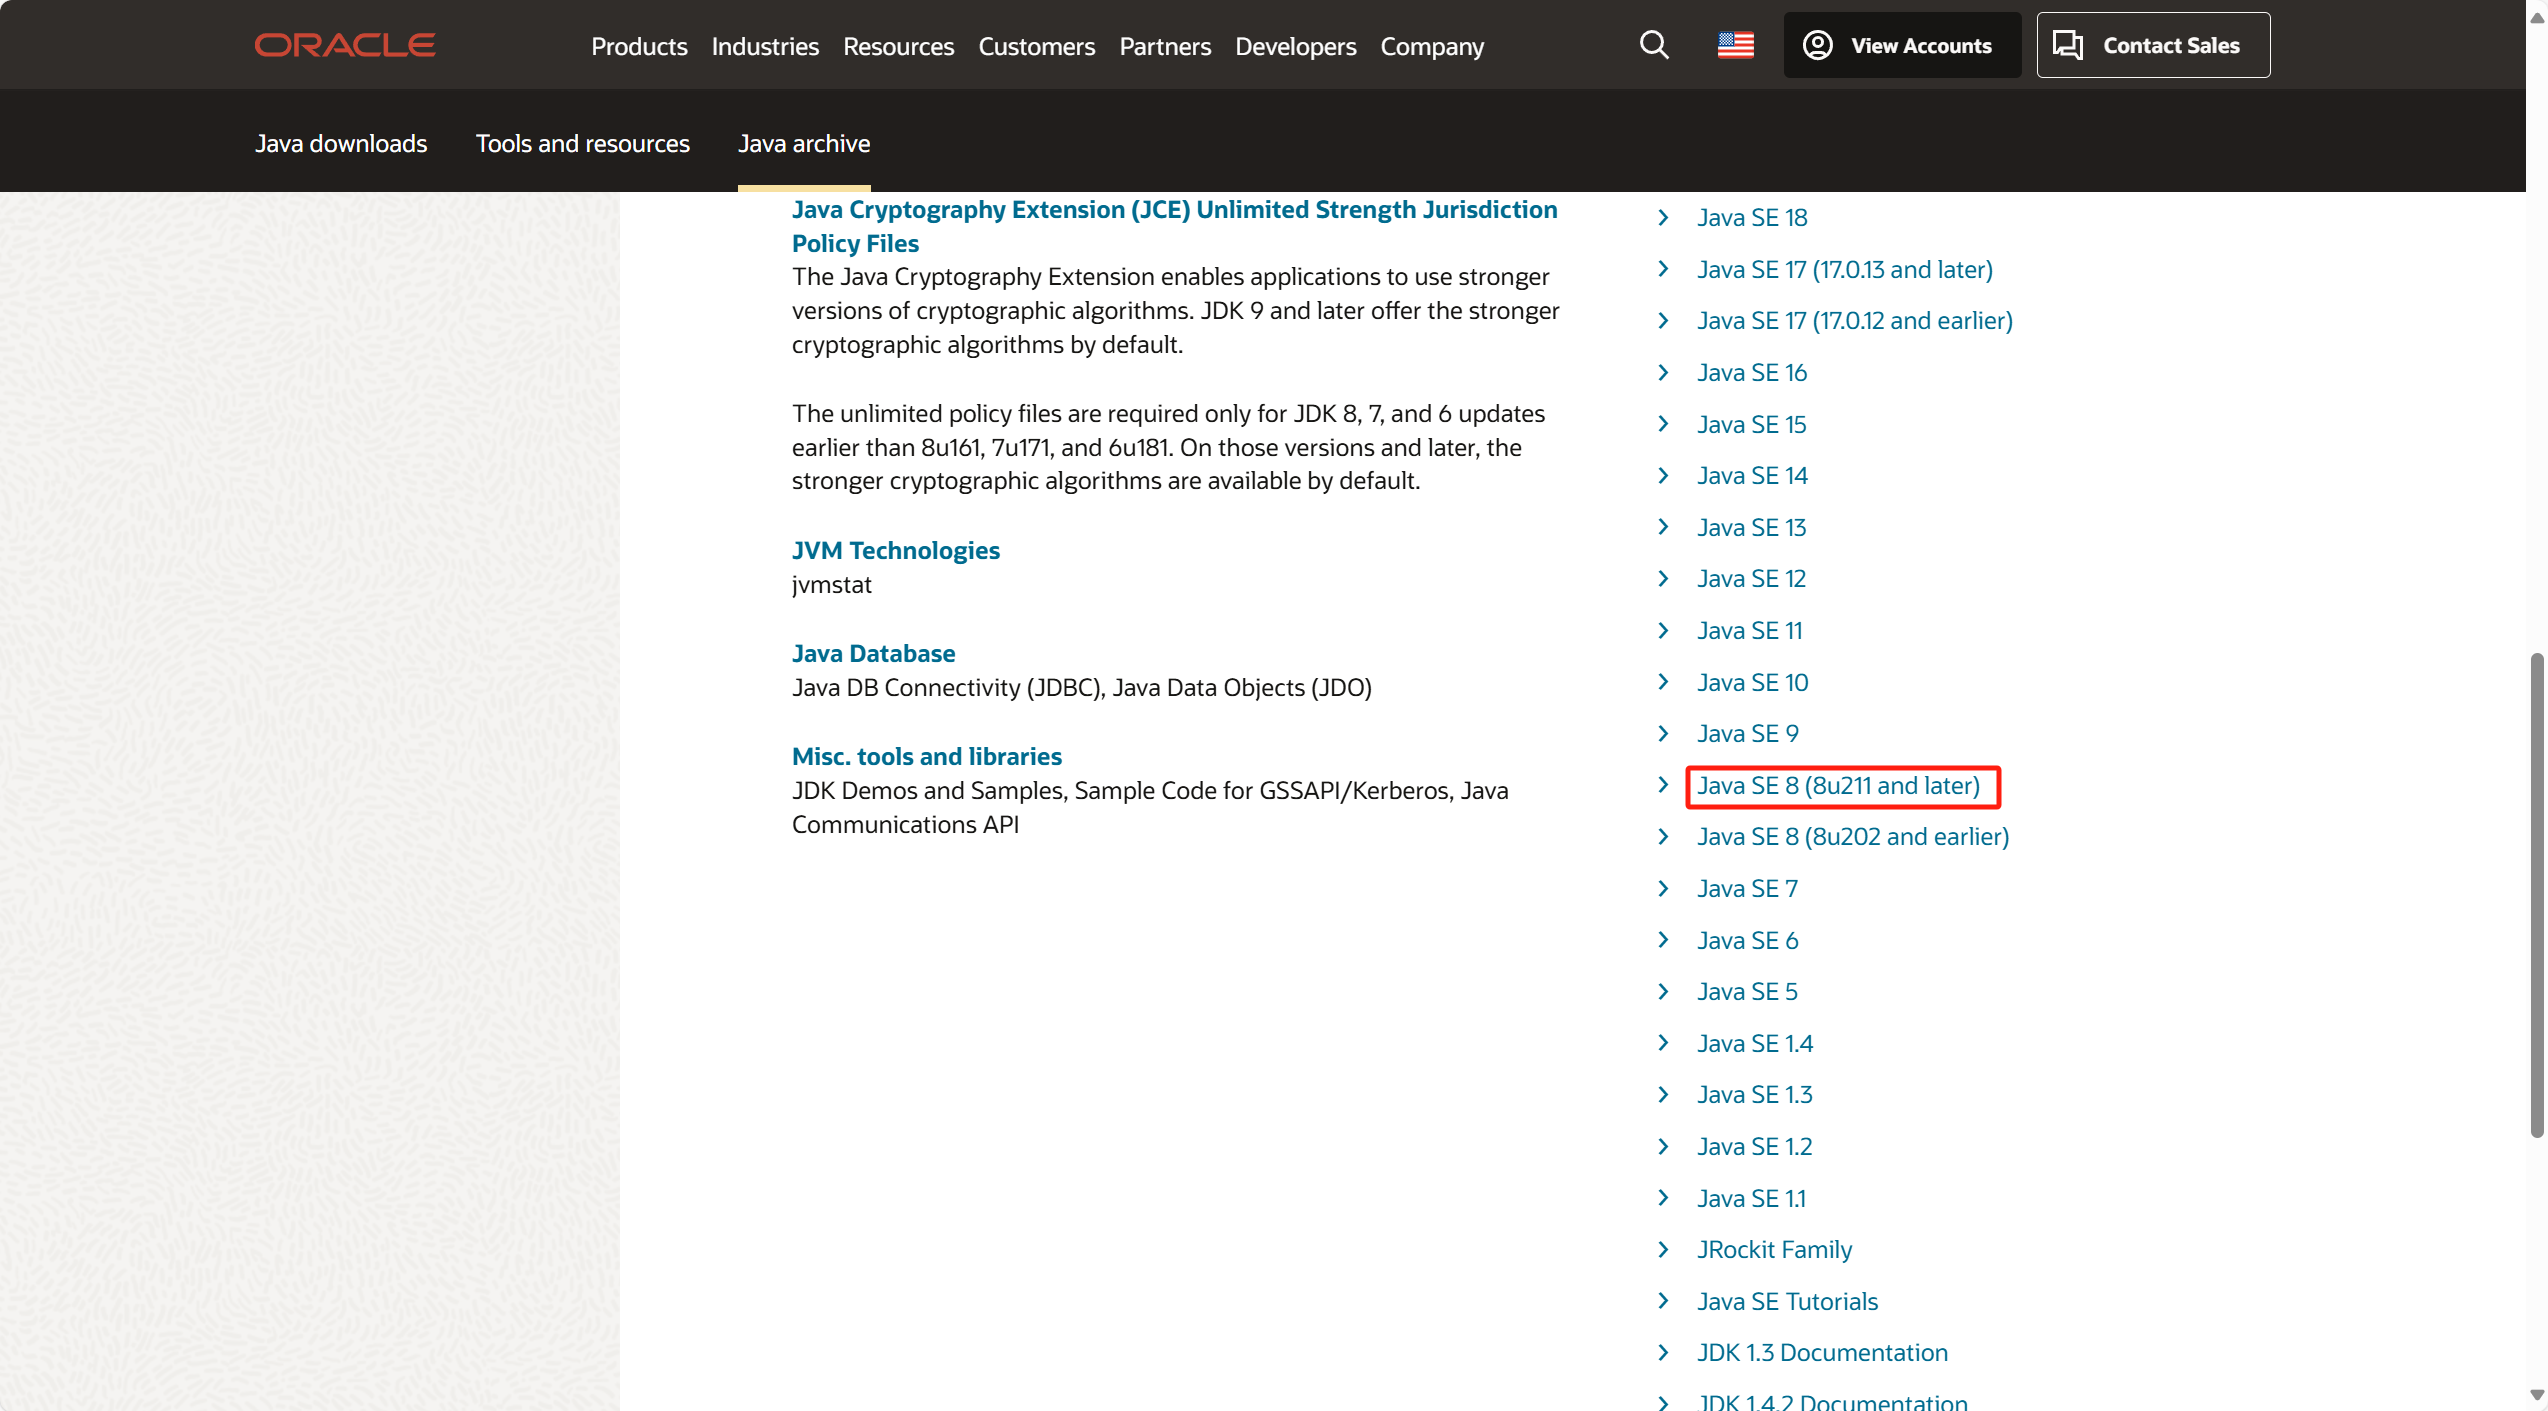Open Java SE 17 (17.0.12 and earlier)
Screen dimensions: 2548x1411
coord(1854,320)
